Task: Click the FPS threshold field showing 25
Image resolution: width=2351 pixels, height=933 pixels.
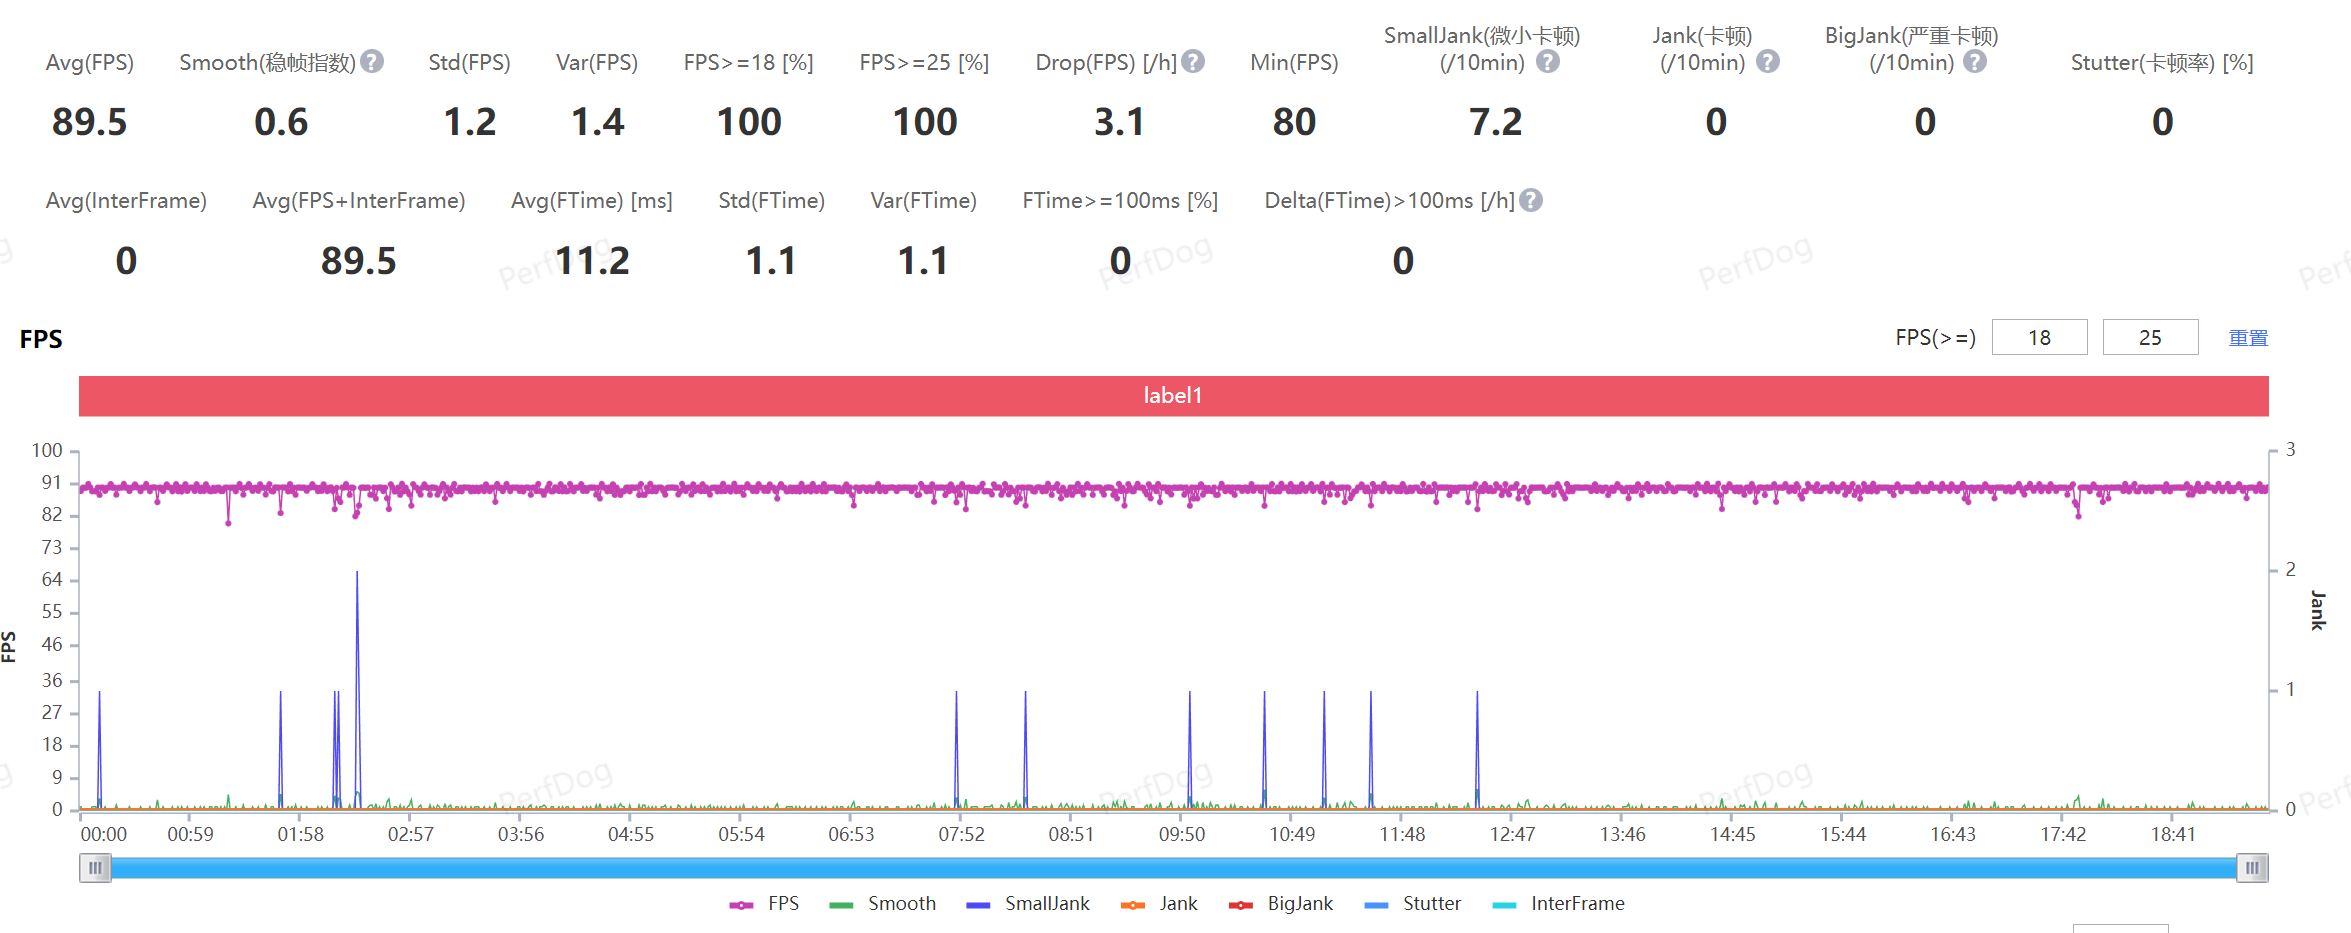Action: pos(2150,338)
